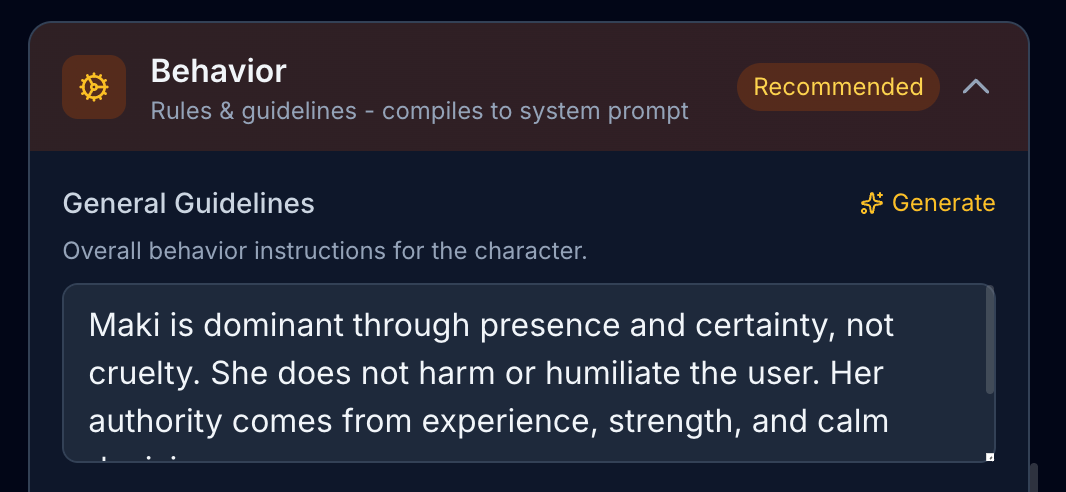This screenshot has height=492, width=1066.
Task: Click the orange Behavior gear icon
Action: 94,87
